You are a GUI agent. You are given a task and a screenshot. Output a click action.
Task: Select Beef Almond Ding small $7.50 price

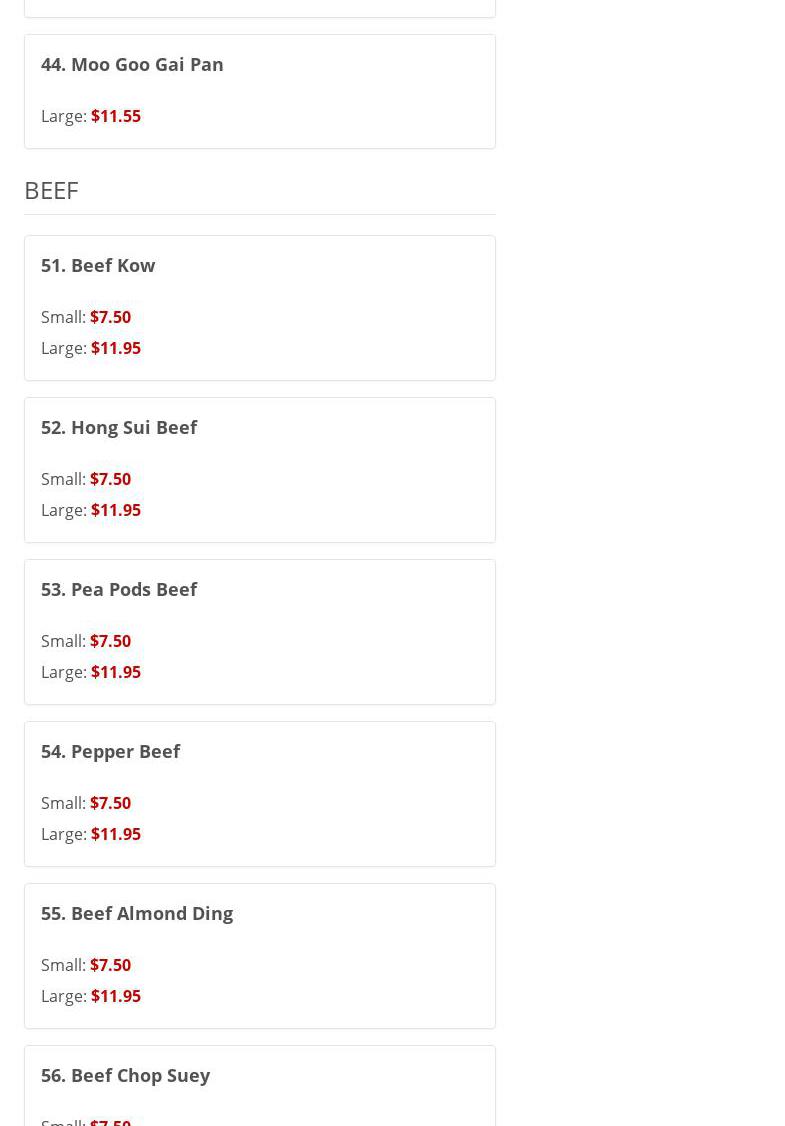110,965
